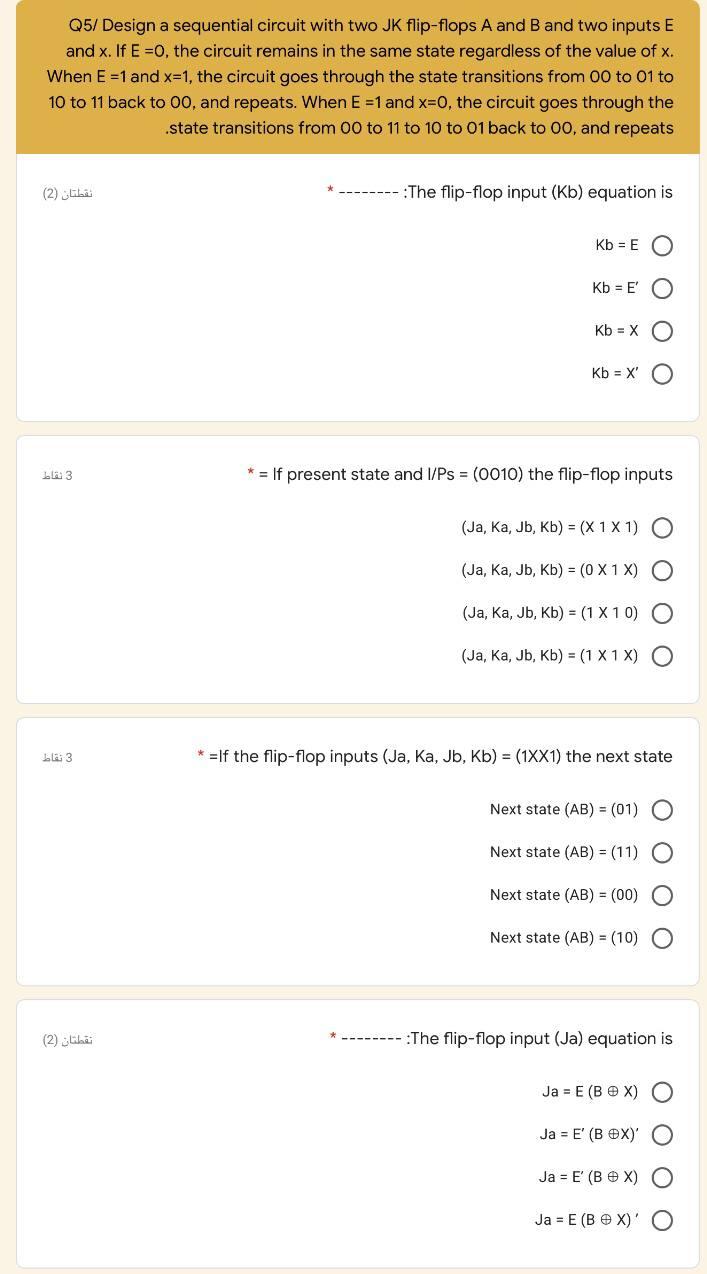Select "(Ja, Ka, Jb, Kb) = (X 1 X 1)"

pos(662,527)
